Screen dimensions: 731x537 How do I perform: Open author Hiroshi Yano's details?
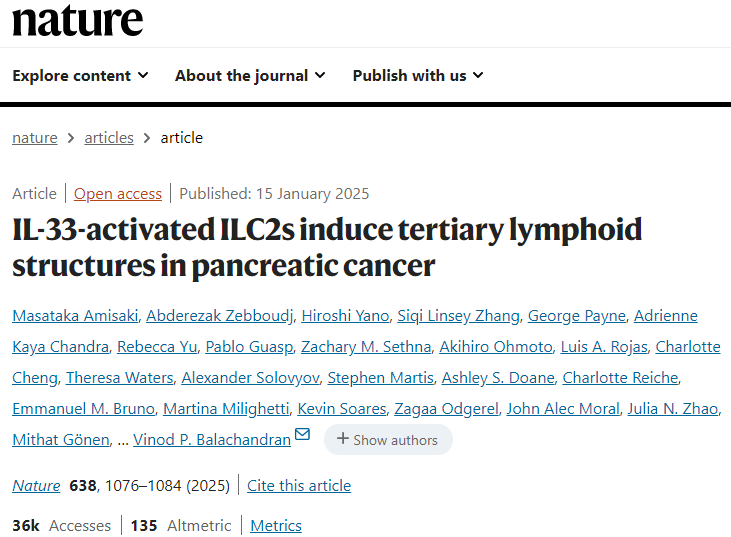(x=345, y=316)
